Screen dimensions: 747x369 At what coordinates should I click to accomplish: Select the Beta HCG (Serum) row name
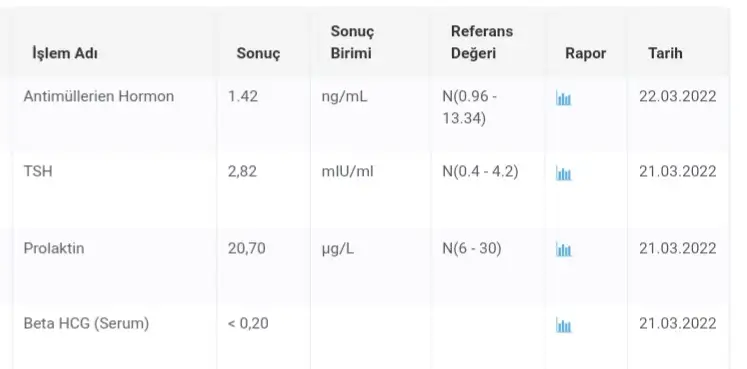click(x=86, y=323)
